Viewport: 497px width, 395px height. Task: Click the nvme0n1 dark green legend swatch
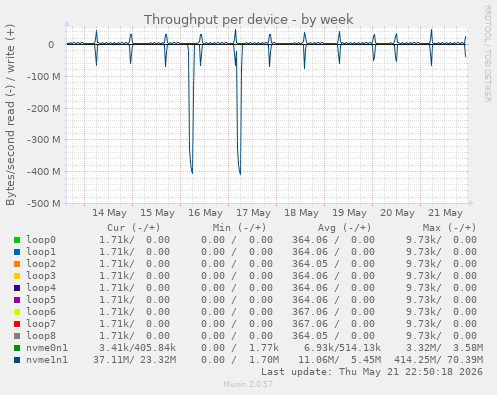pos(17,348)
